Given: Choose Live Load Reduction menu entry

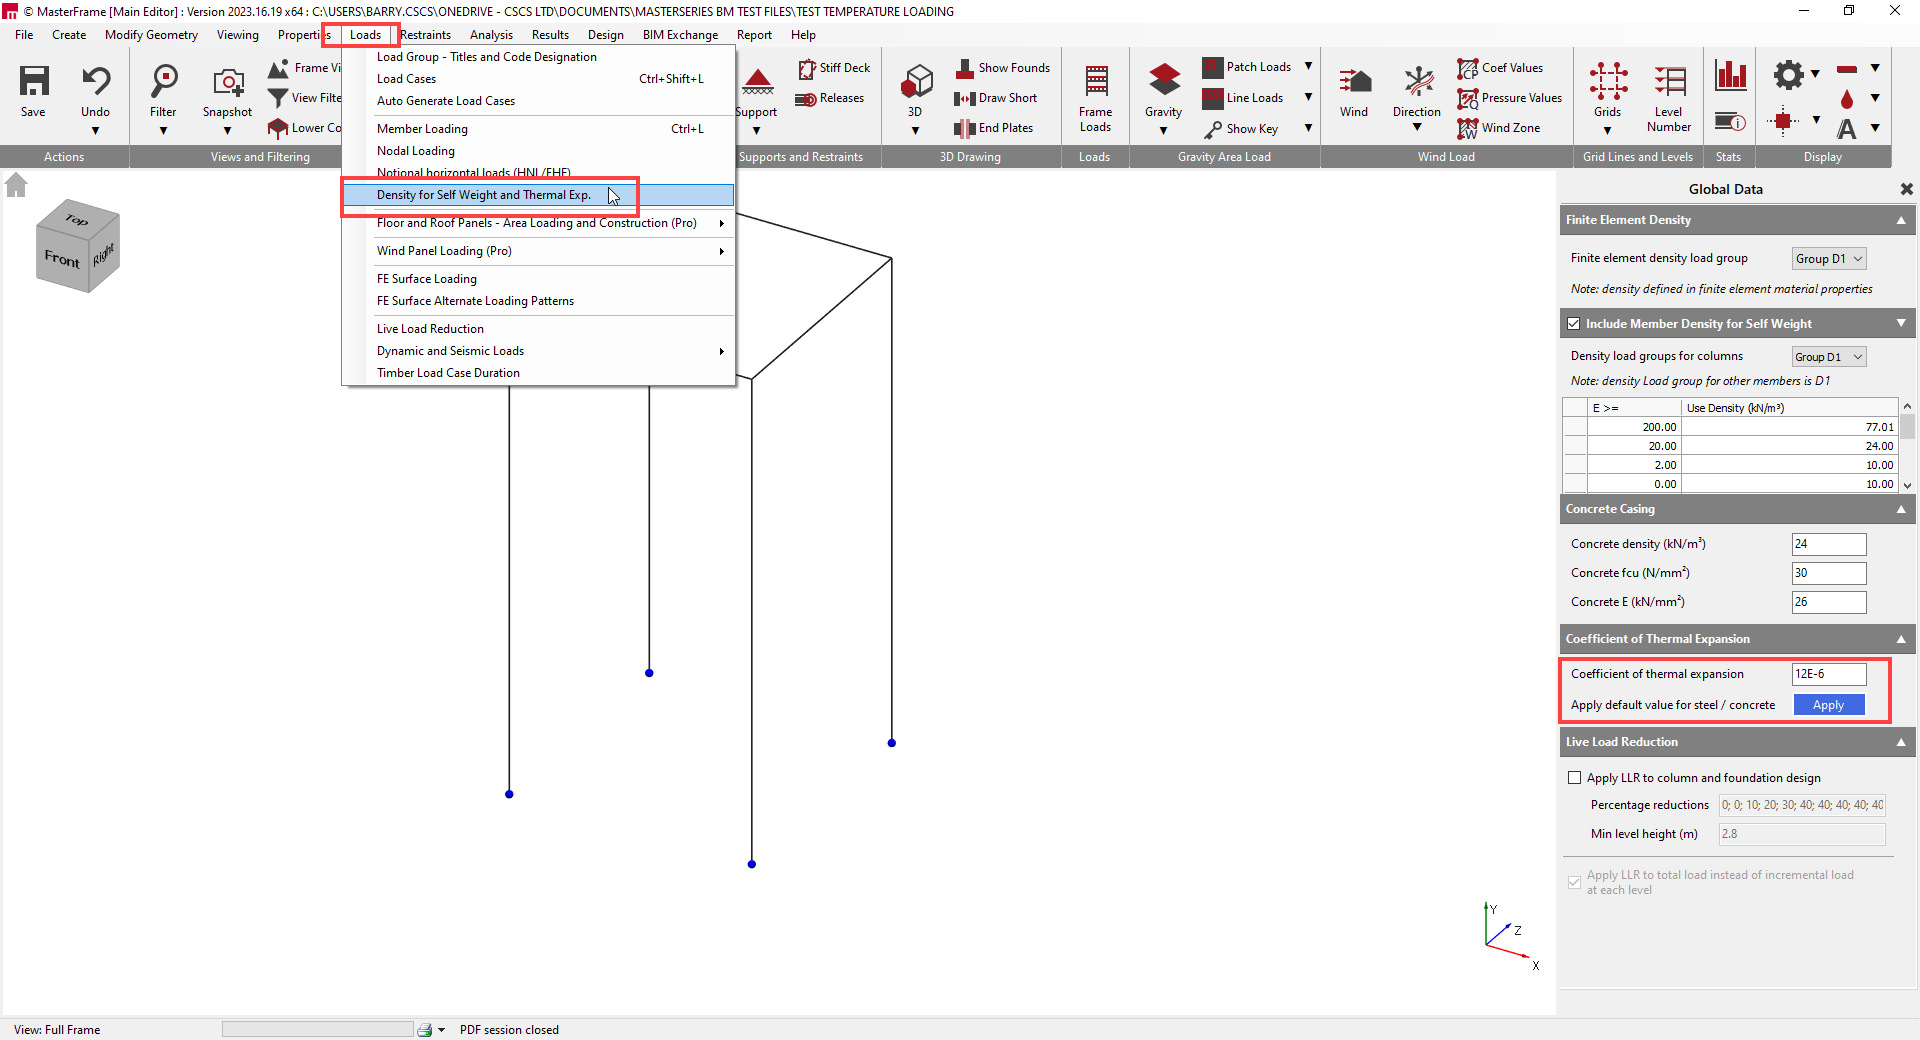Looking at the screenshot, I should click(538, 329).
